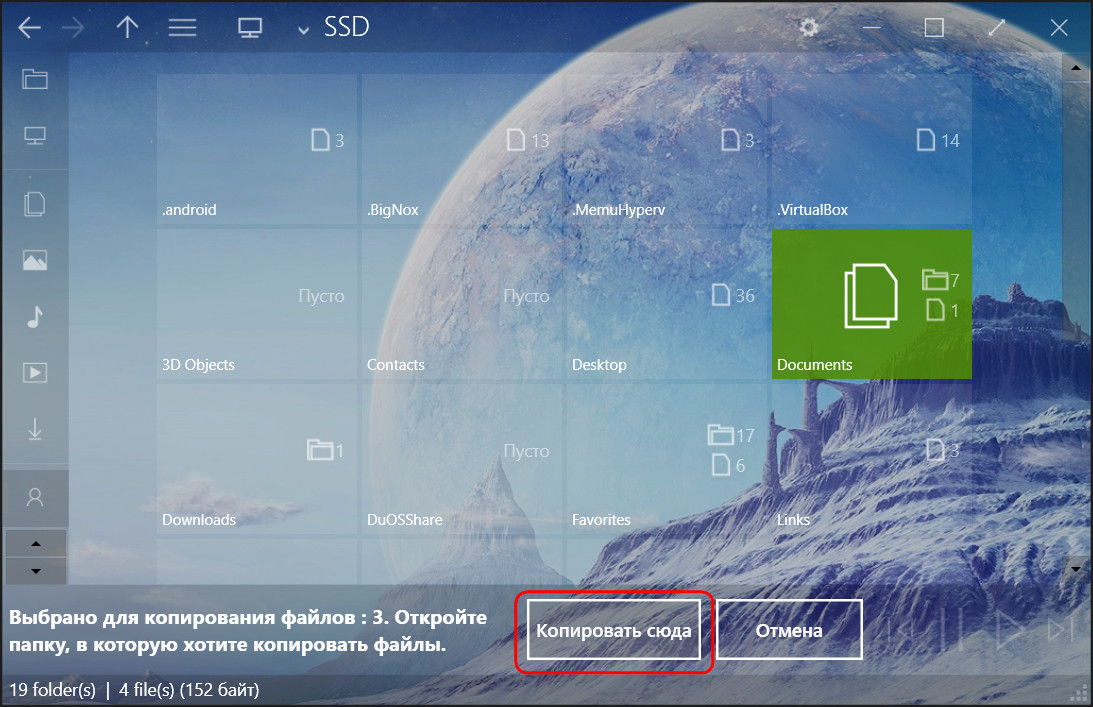Open the 3D Objects folder tile
This screenshot has height=707, width=1093.
tap(257, 304)
